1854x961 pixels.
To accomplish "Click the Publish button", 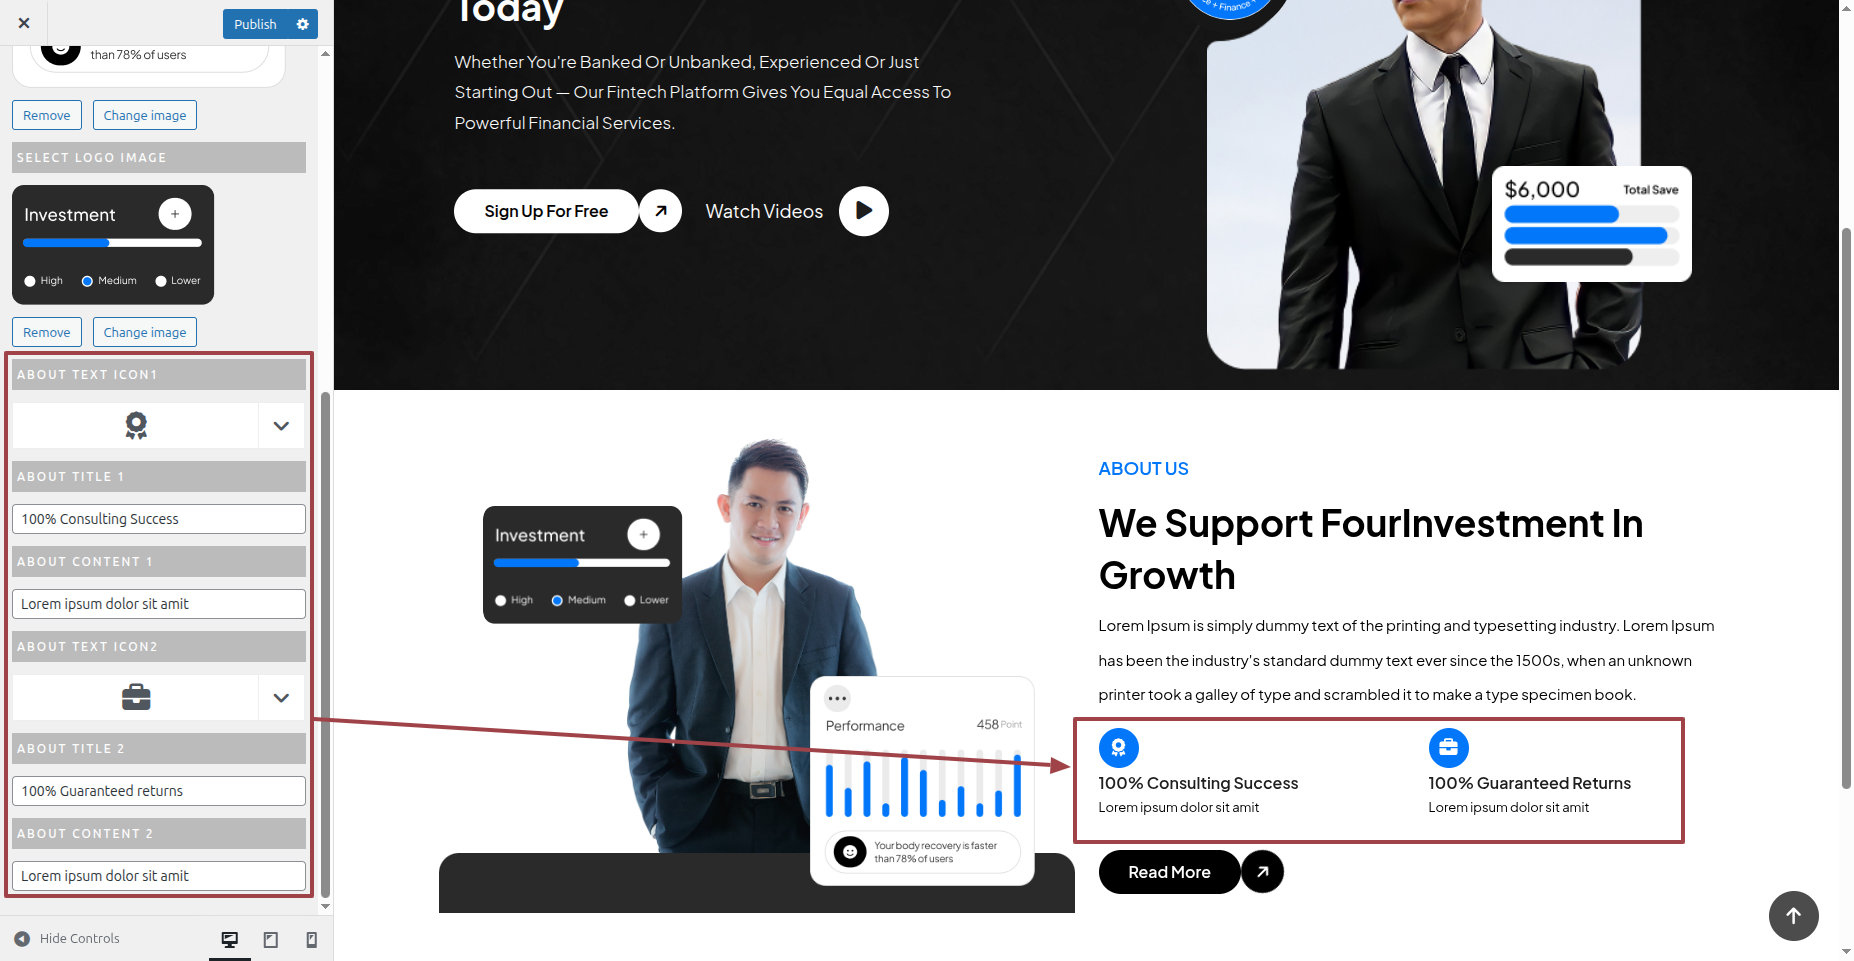I will [255, 24].
